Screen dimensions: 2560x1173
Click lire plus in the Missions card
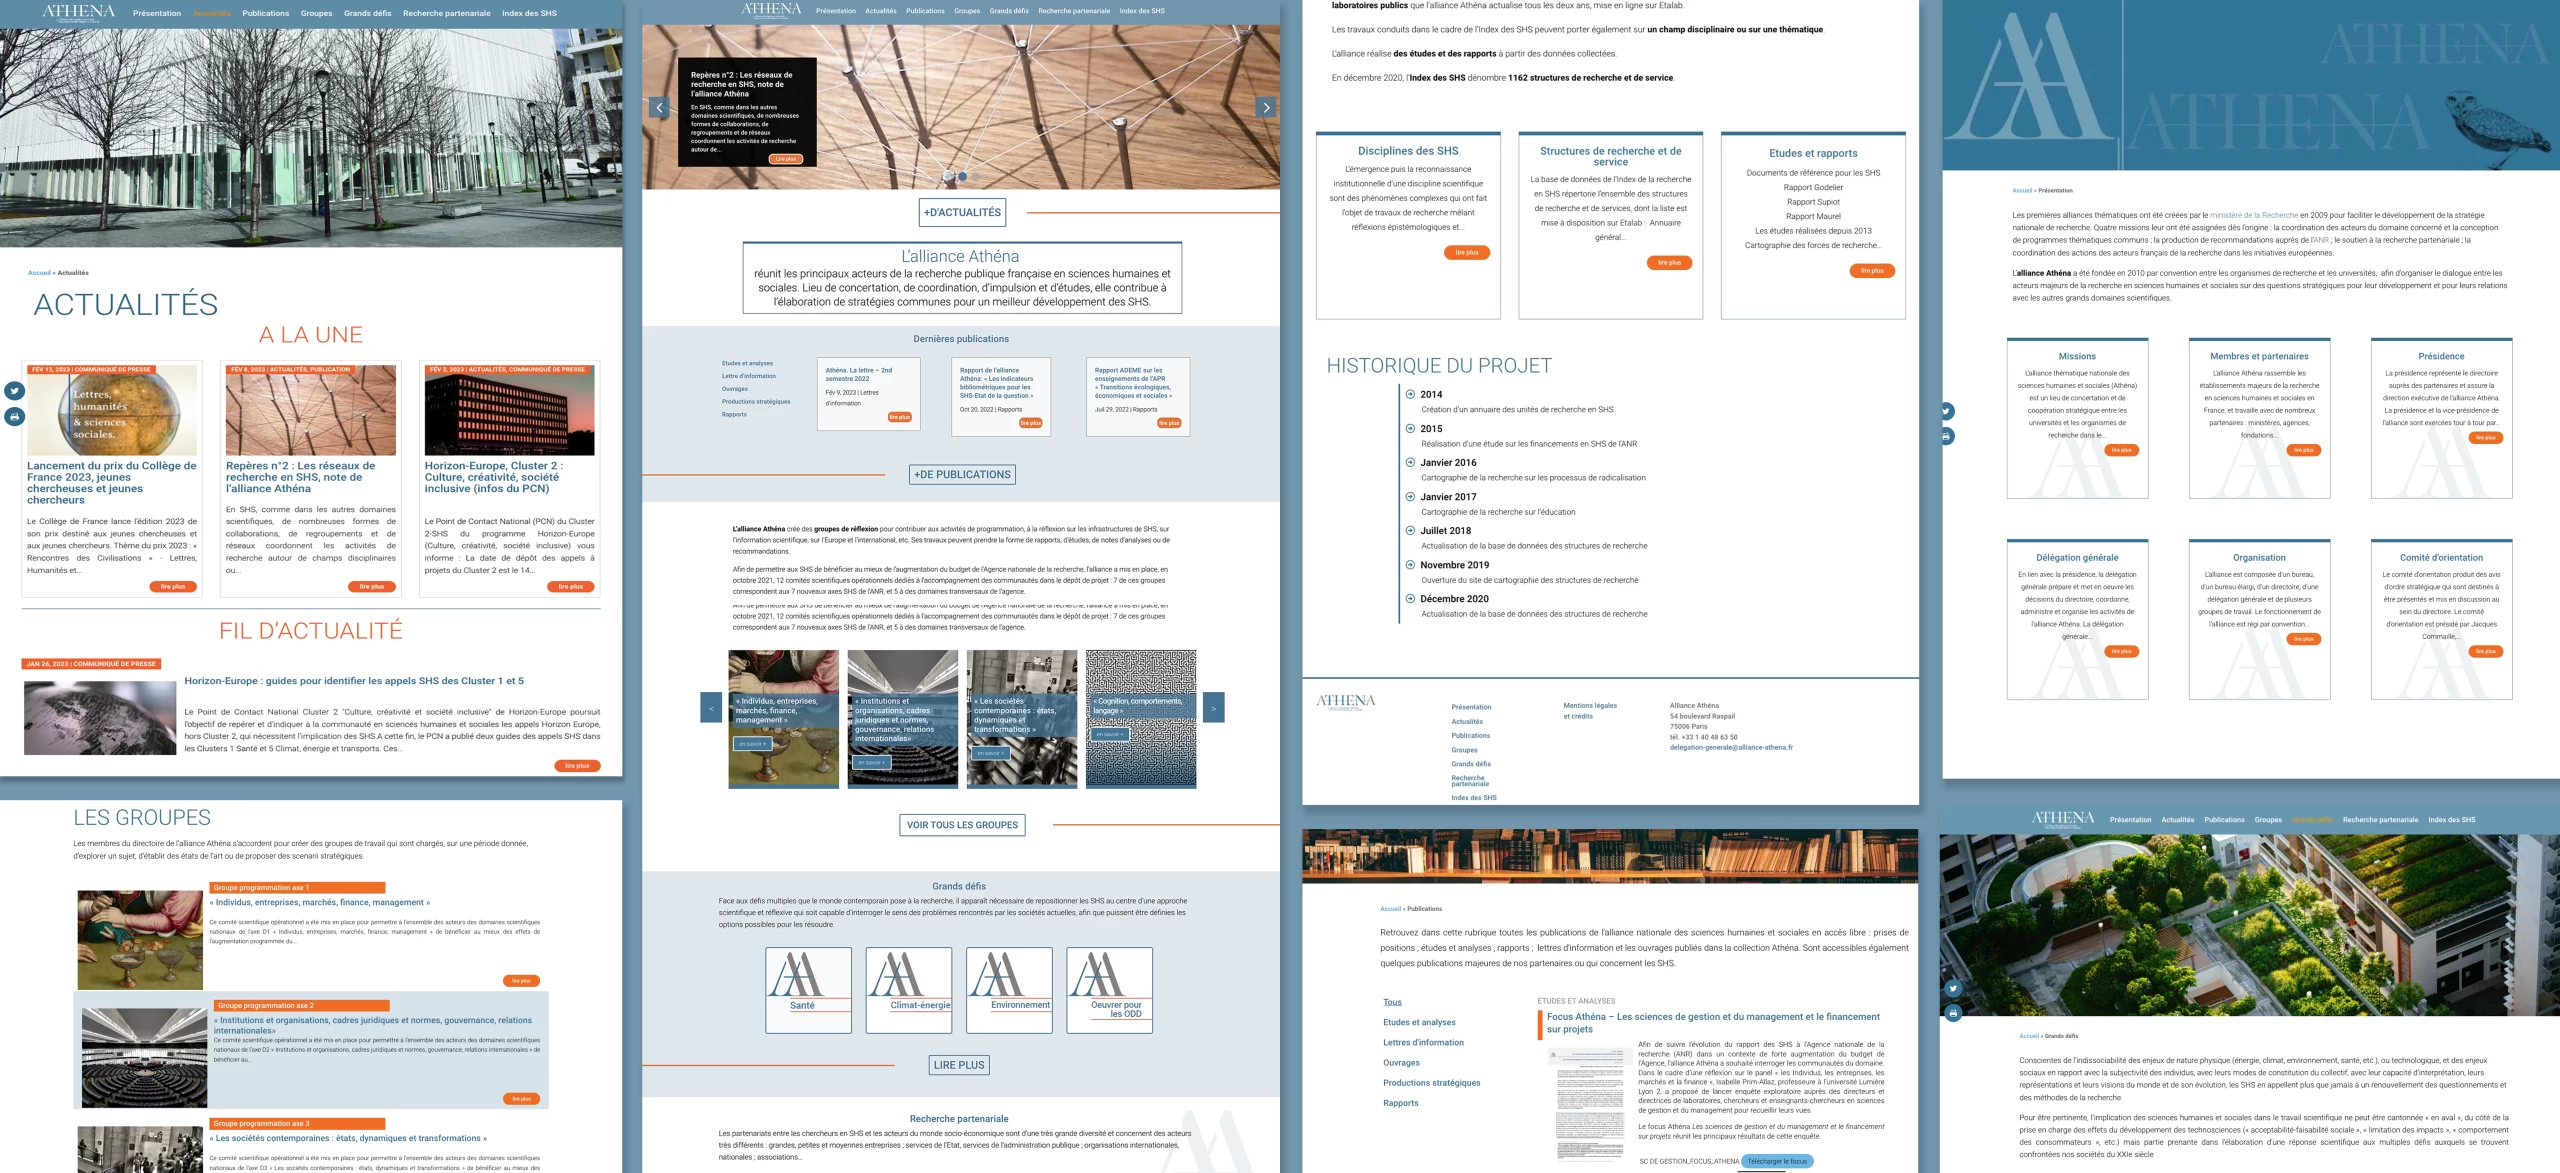pos(2121,450)
